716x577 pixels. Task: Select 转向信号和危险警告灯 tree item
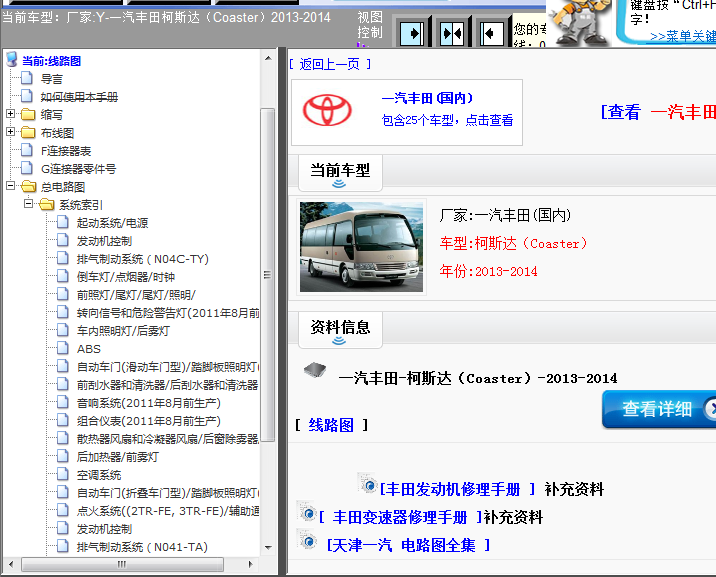(x=168, y=313)
